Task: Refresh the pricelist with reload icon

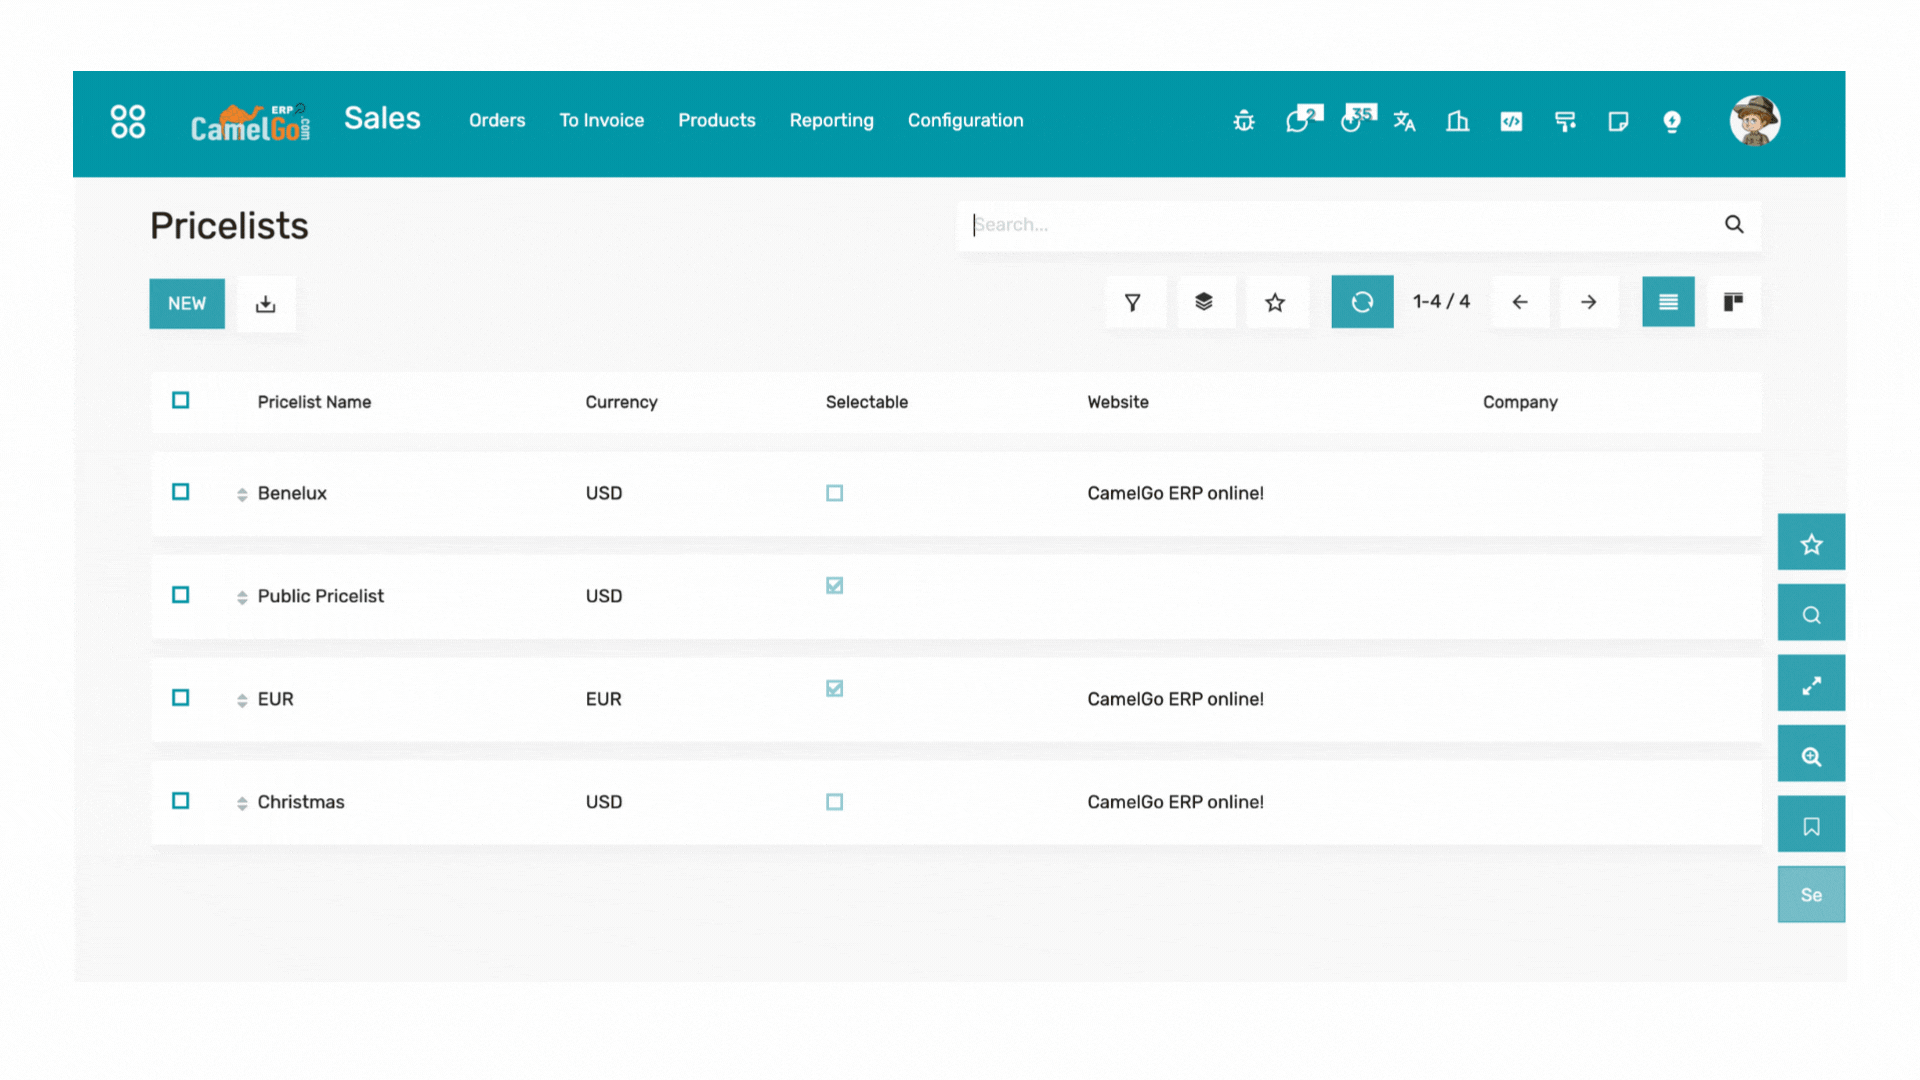Action: [x=1362, y=302]
